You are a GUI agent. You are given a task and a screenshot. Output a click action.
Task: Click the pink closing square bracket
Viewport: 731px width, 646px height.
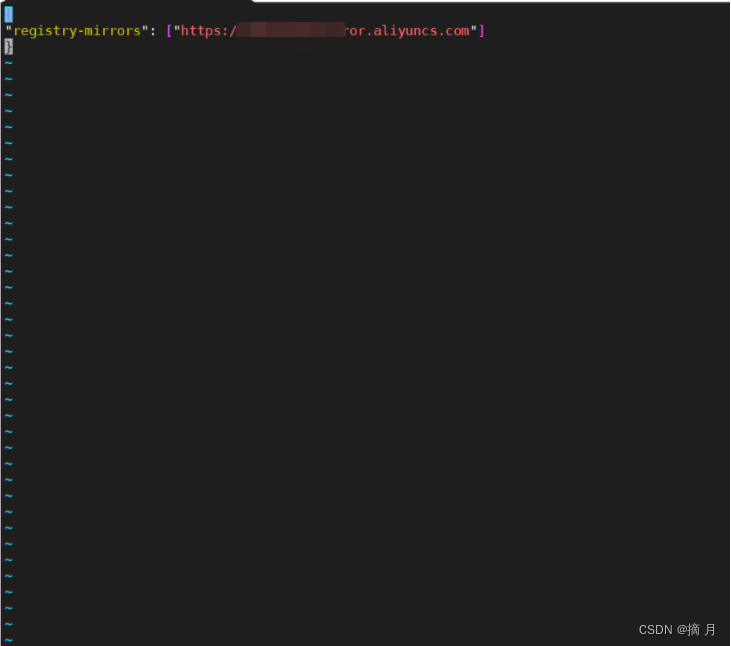[482, 31]
